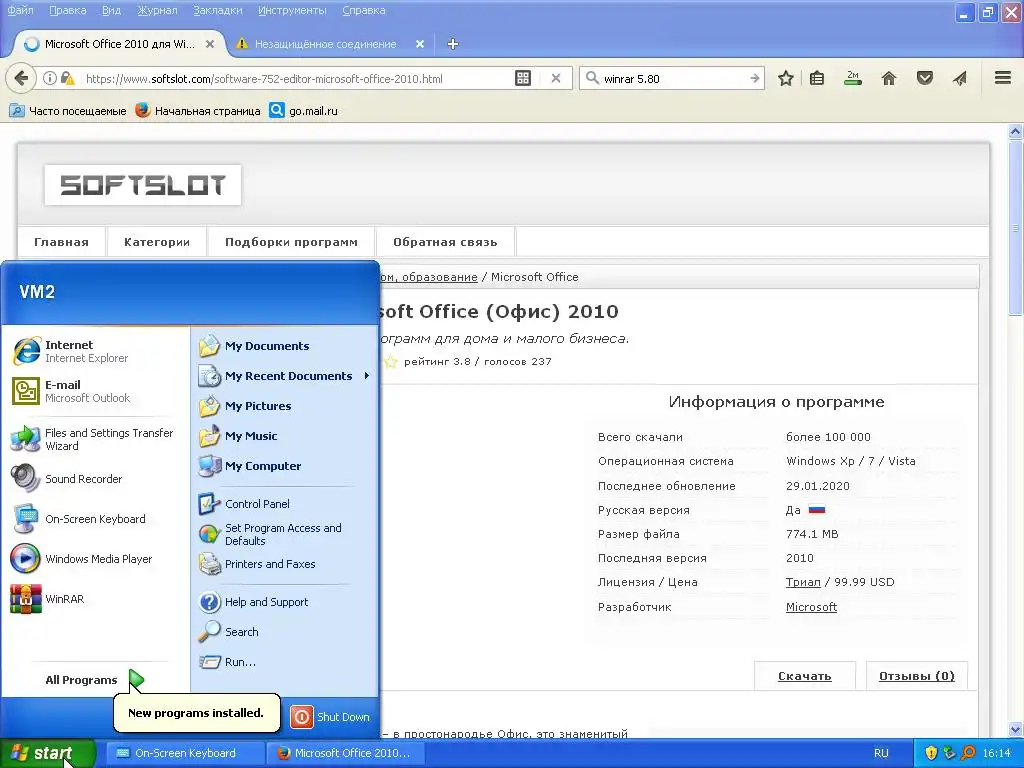Screen dimensions: 1024x768
Task: Click the paper plane send icon
Action: click(959, 78)
